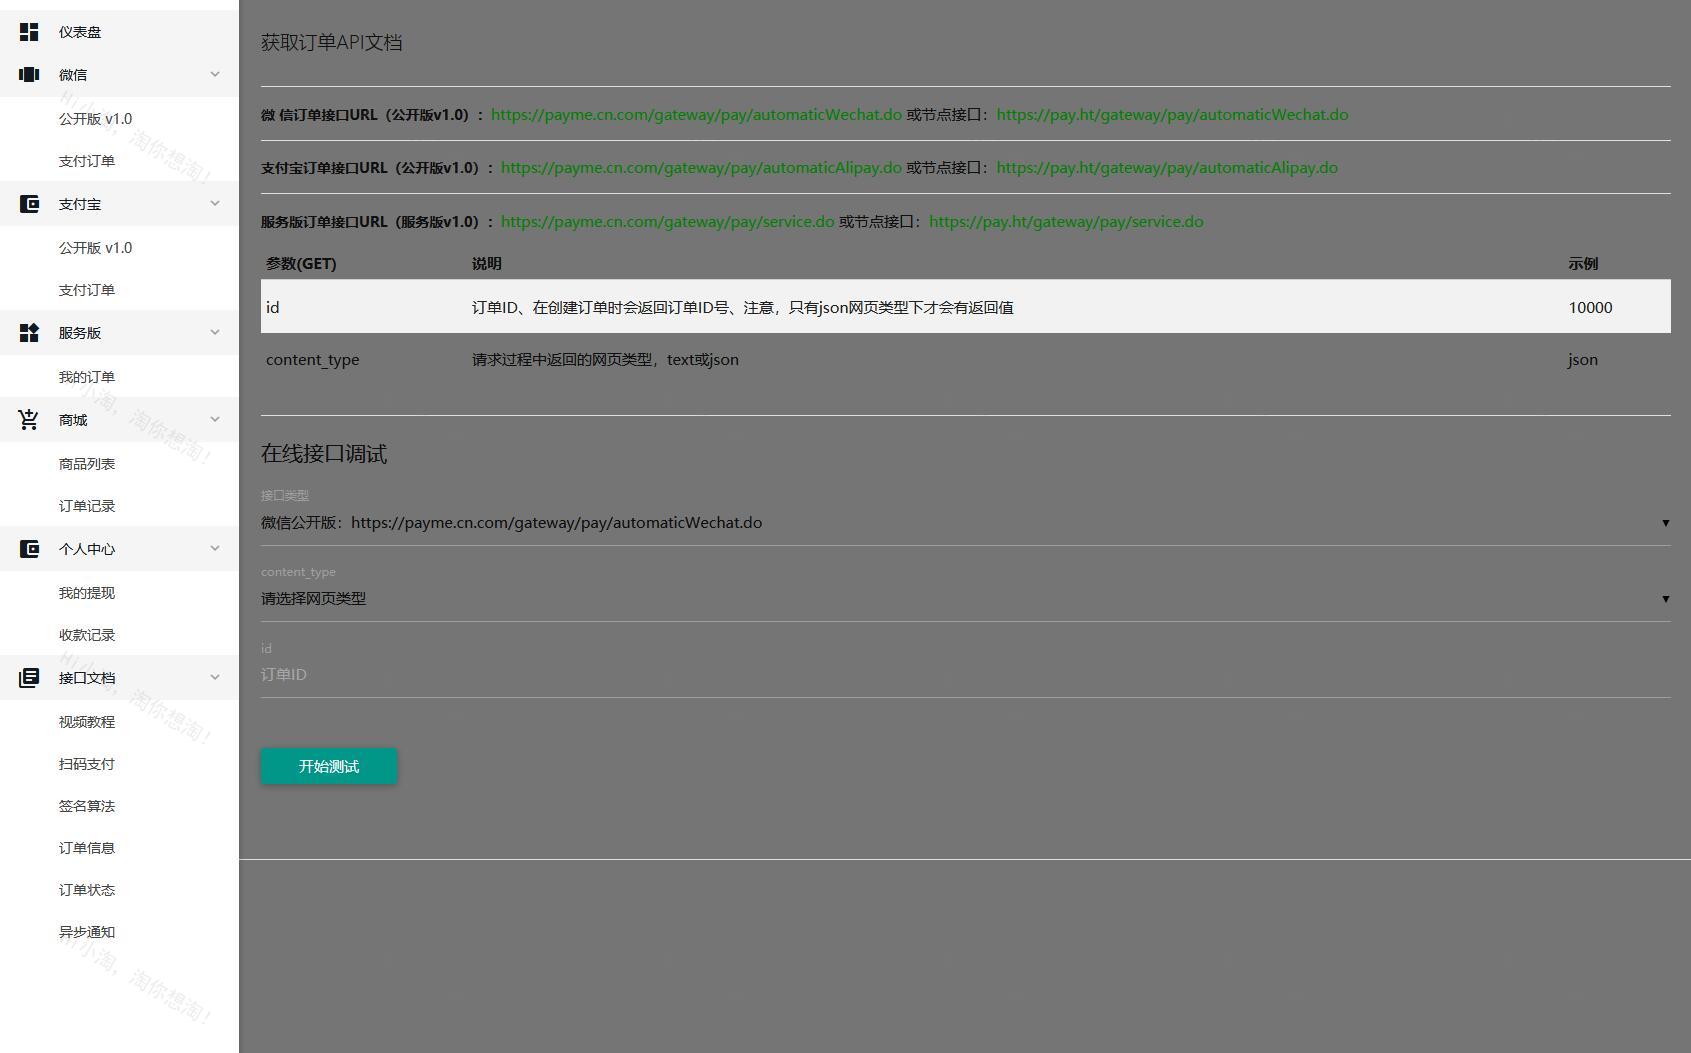Click the dashboard grid icon beside 仪表盘

click(29, 32)
